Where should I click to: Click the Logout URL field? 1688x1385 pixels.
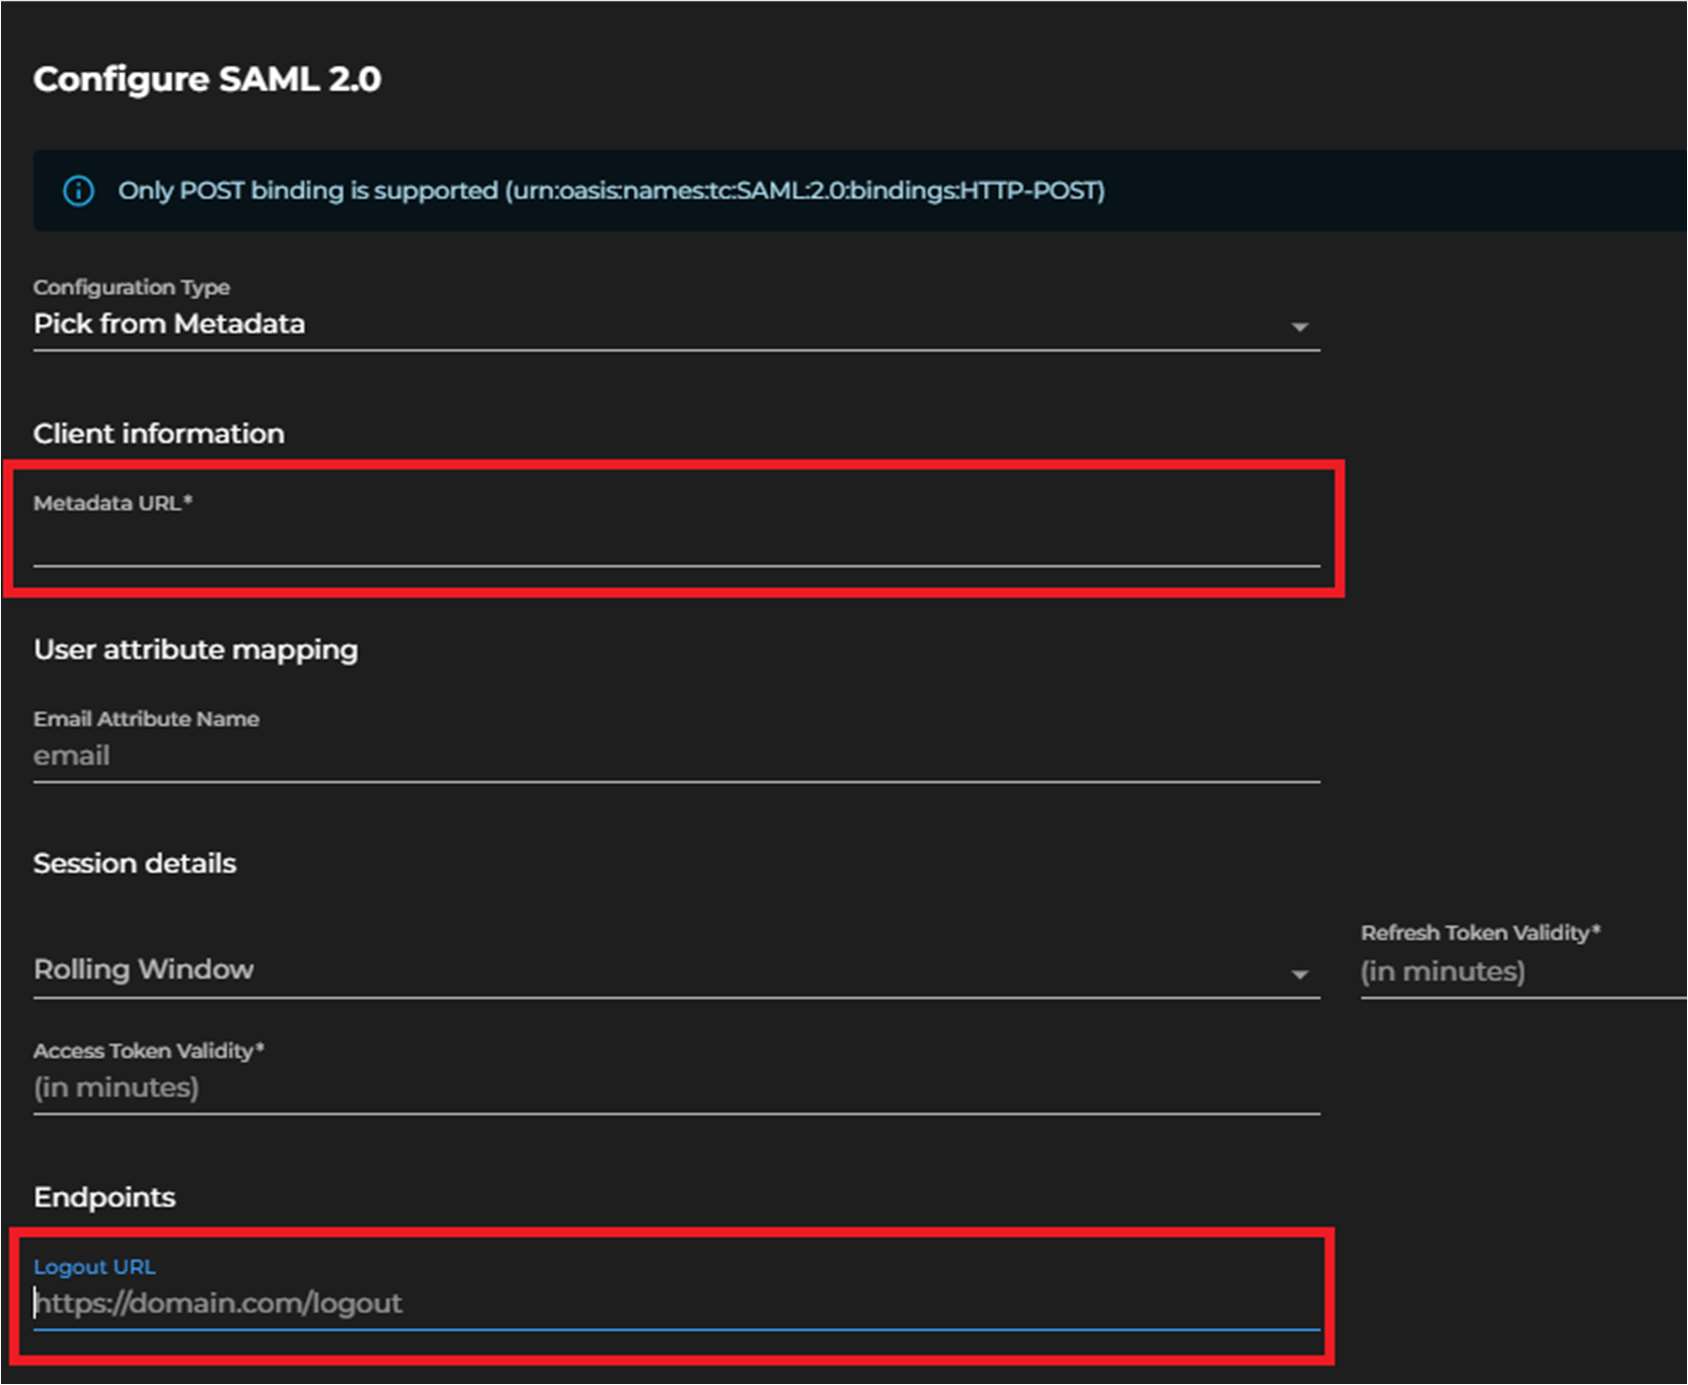click(670, 1303)
